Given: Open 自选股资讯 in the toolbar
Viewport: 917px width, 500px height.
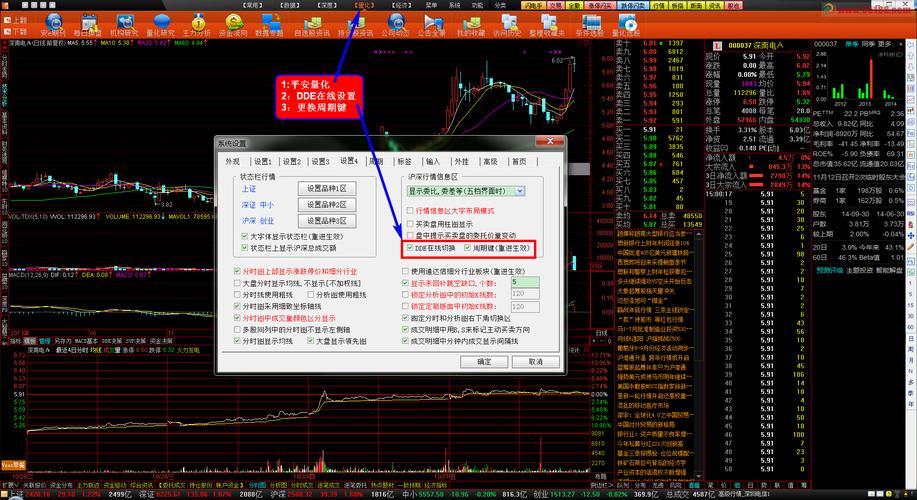Looking at the screenshot, I should [x=310, y=28].
